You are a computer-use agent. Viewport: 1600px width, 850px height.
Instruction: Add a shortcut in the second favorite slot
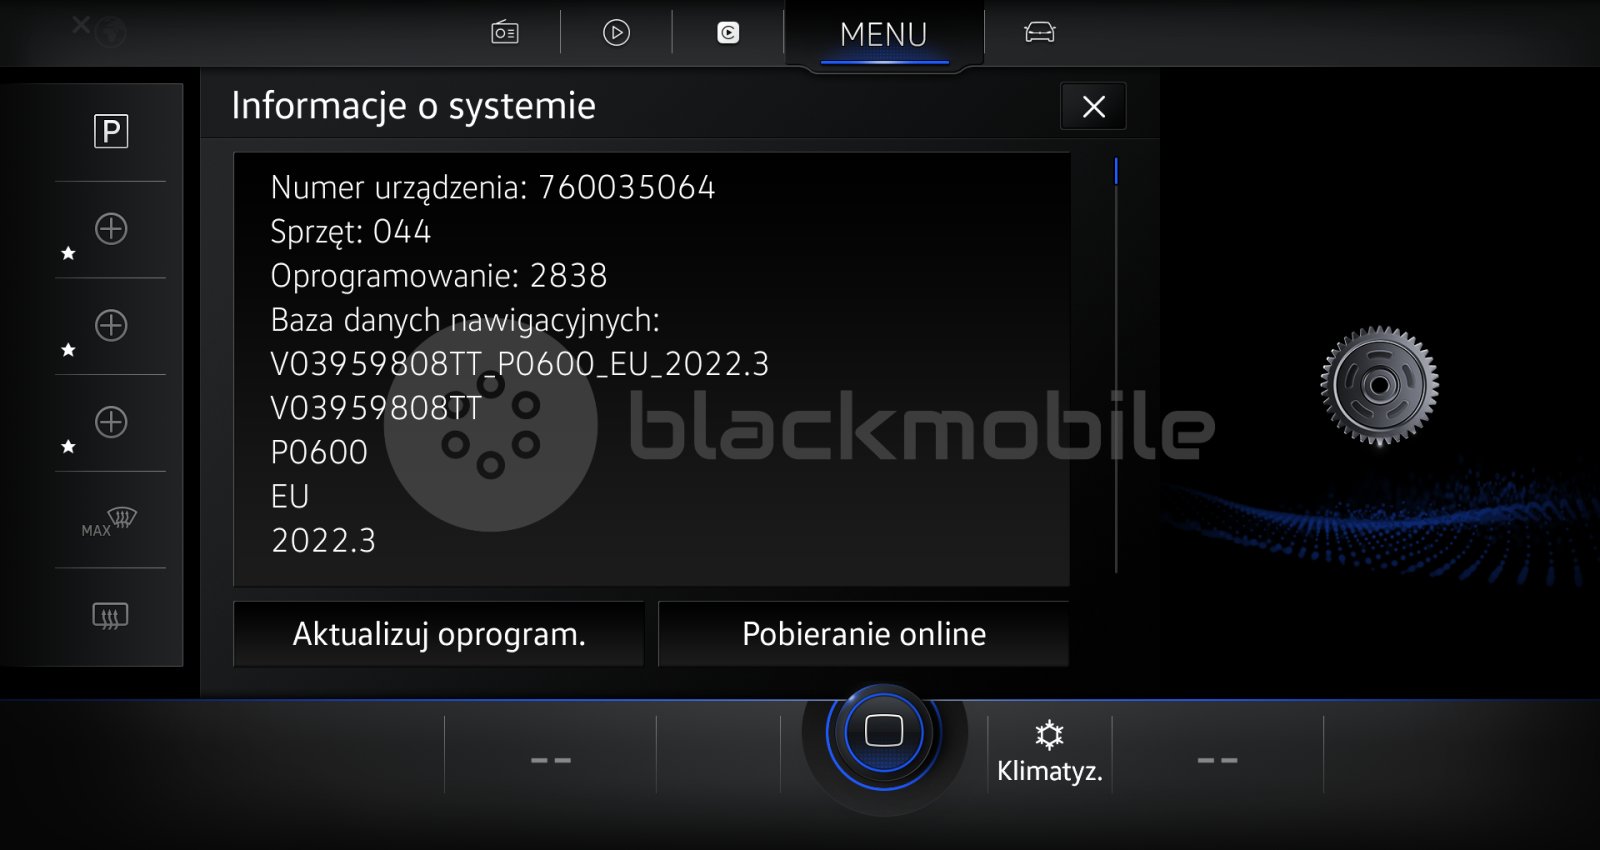point(111,326)
